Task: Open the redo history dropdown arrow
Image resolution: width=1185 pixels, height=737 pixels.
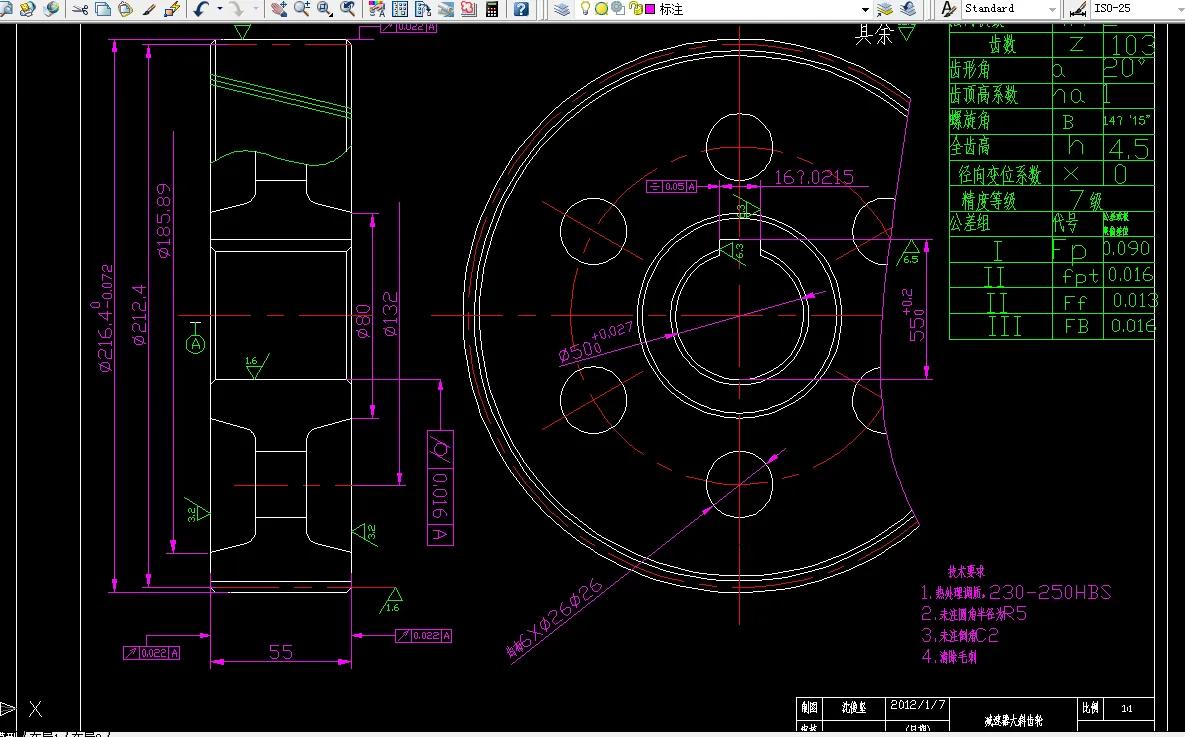Action: tap(256, 9)
